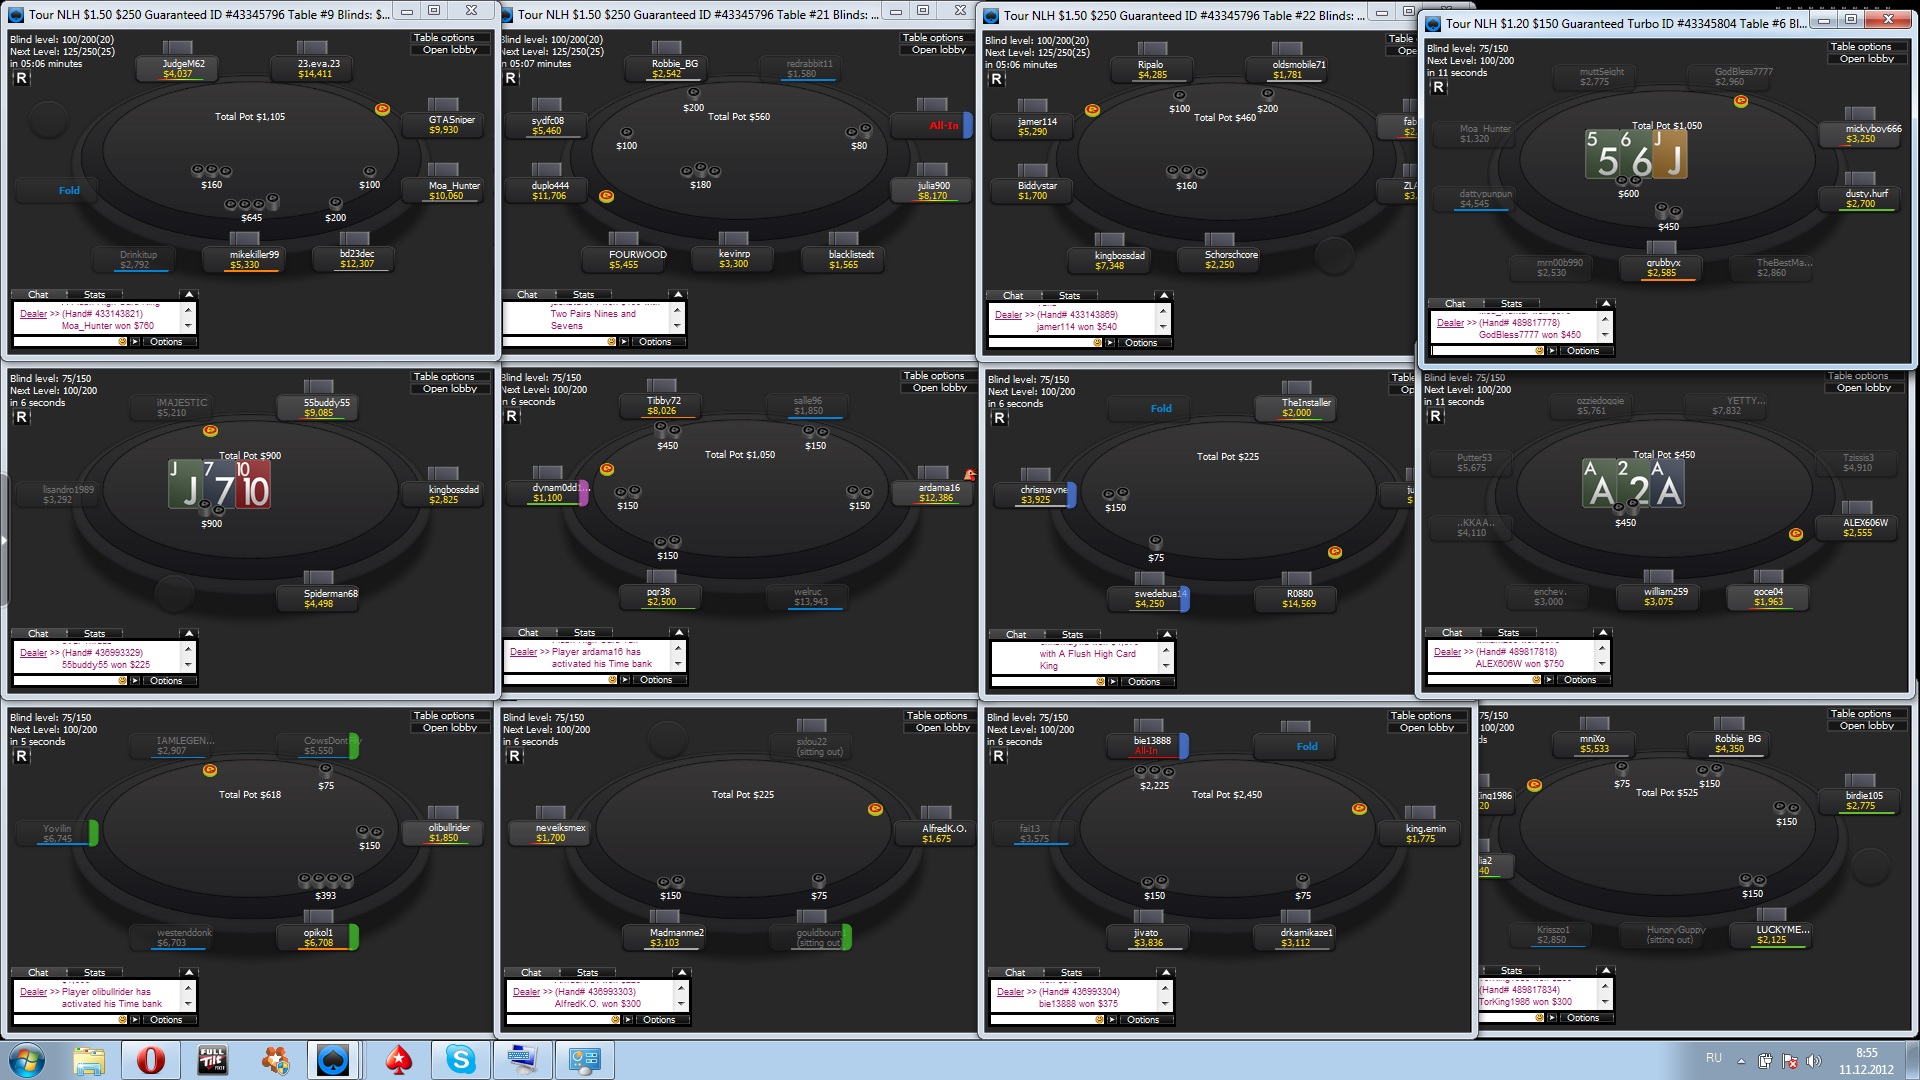The height and width of the screenshot is (1080, 1920).
Task: Open Skype from the taskbar
Action: click(461, 1060)
